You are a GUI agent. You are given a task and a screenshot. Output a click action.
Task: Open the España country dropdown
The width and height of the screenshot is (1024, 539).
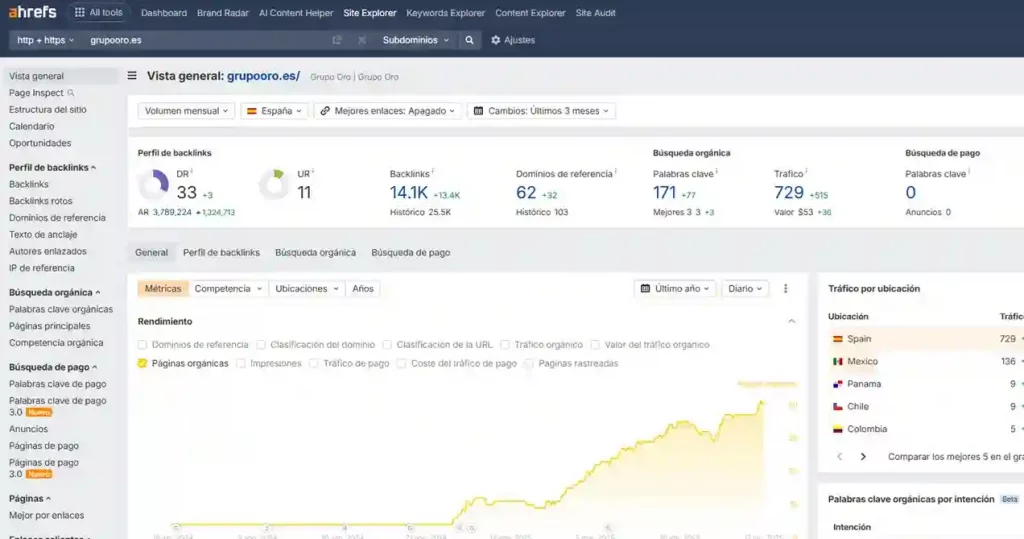[x=274, y=111]
